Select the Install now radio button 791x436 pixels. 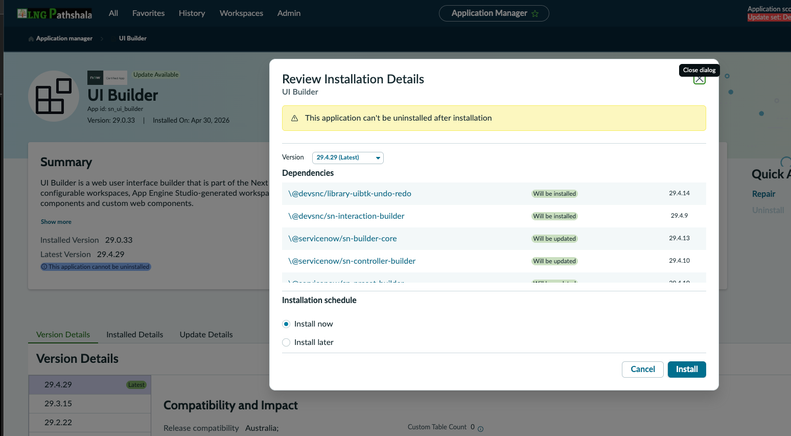click(286, 324)
